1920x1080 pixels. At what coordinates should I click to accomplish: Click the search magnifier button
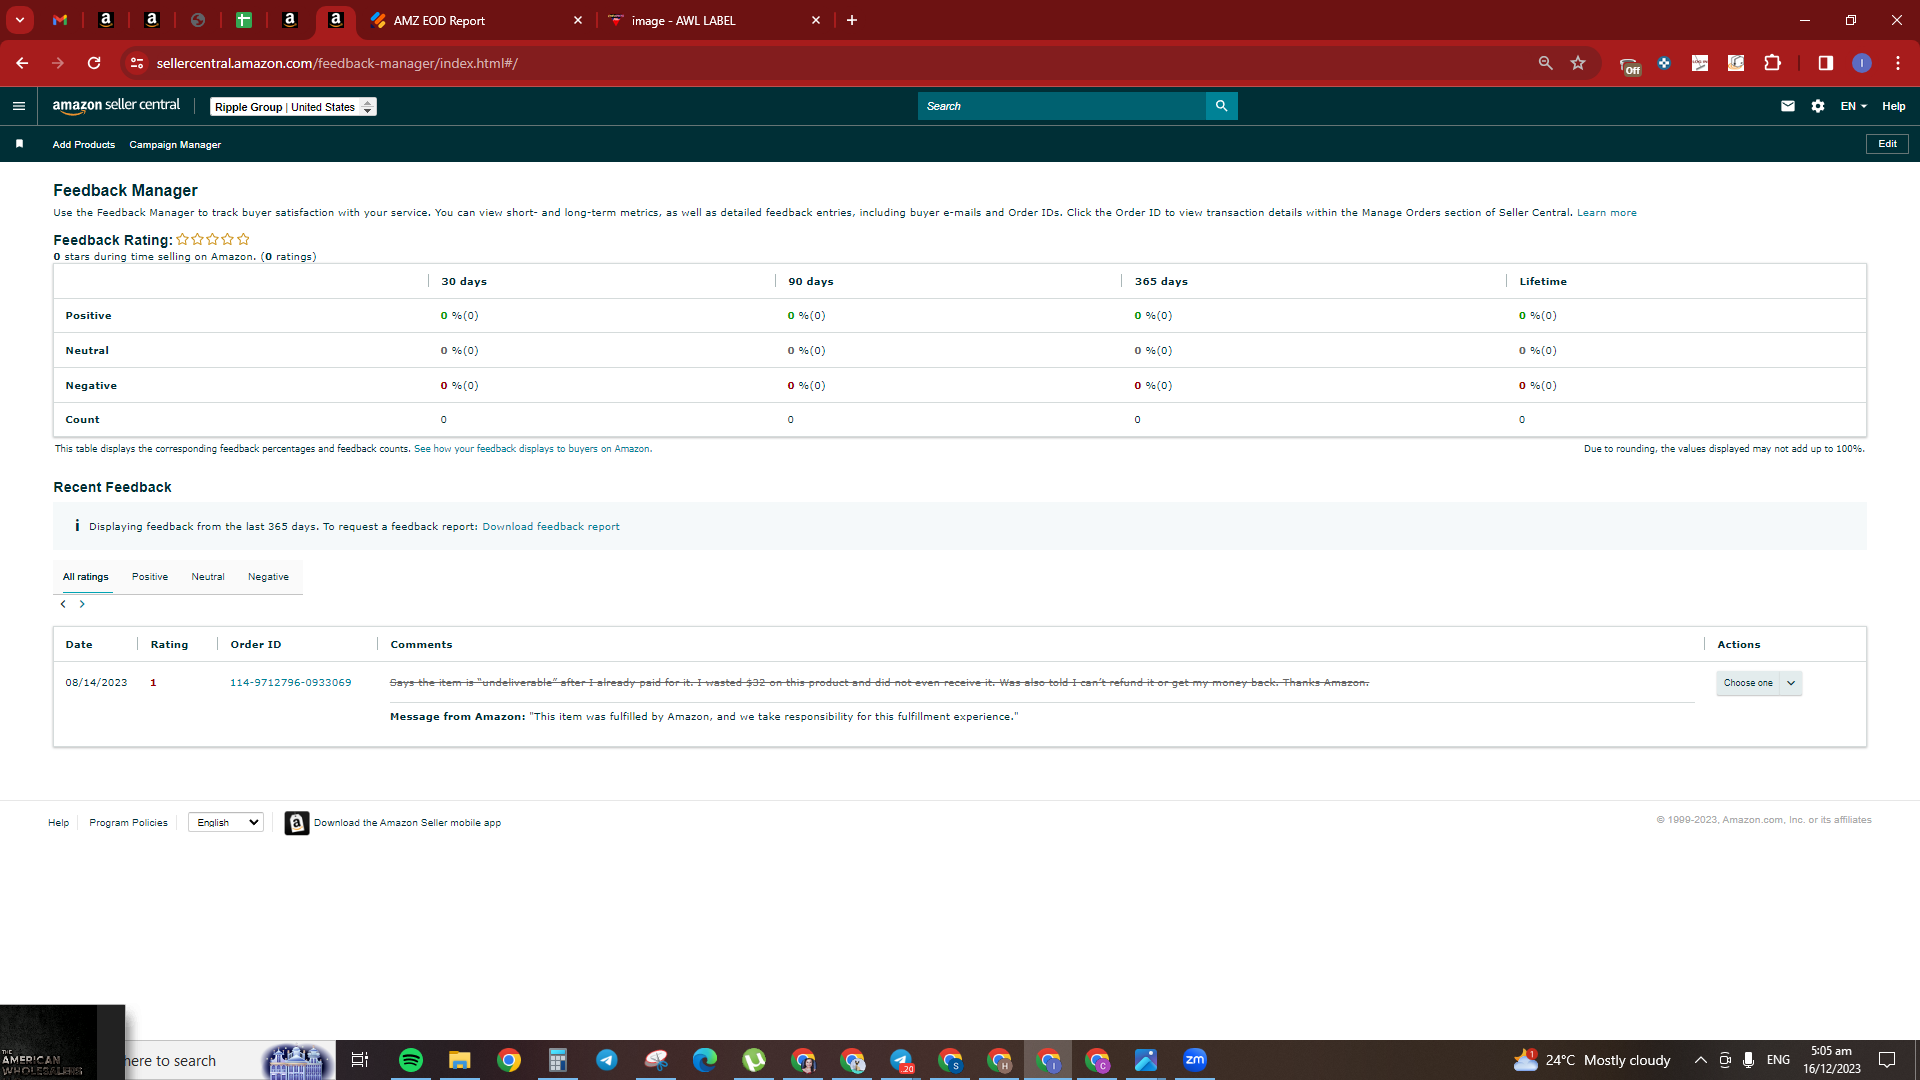(x=1221, y=106)
